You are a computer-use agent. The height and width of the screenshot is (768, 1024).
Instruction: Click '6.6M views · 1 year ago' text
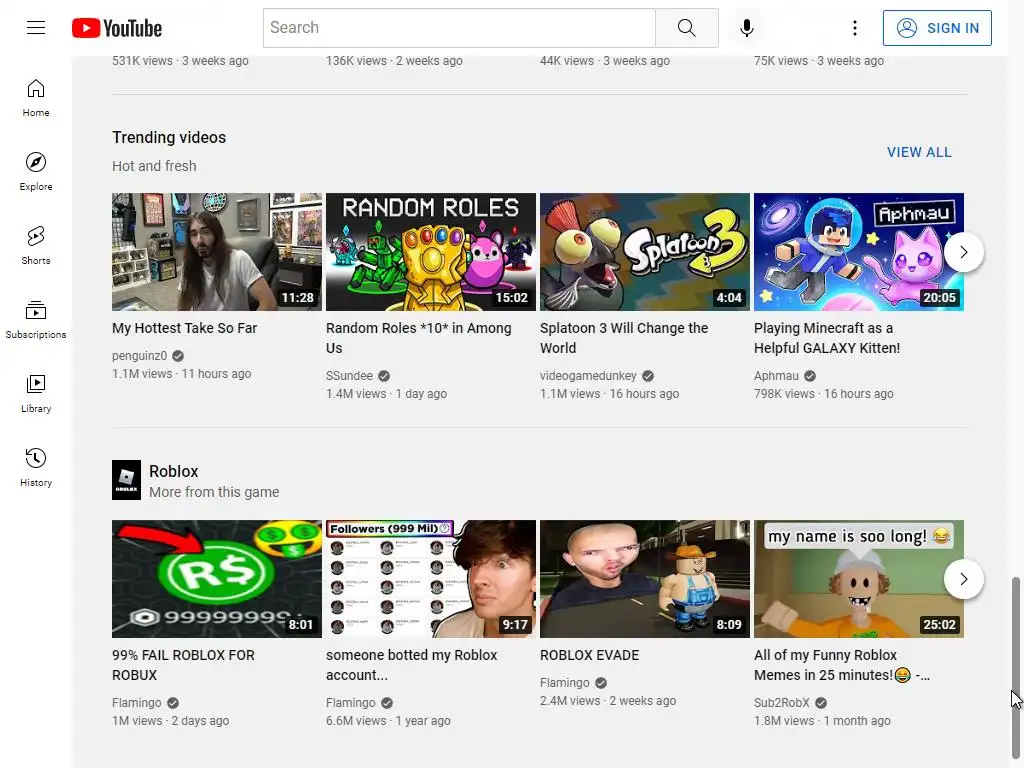click(x=389, y=721)
